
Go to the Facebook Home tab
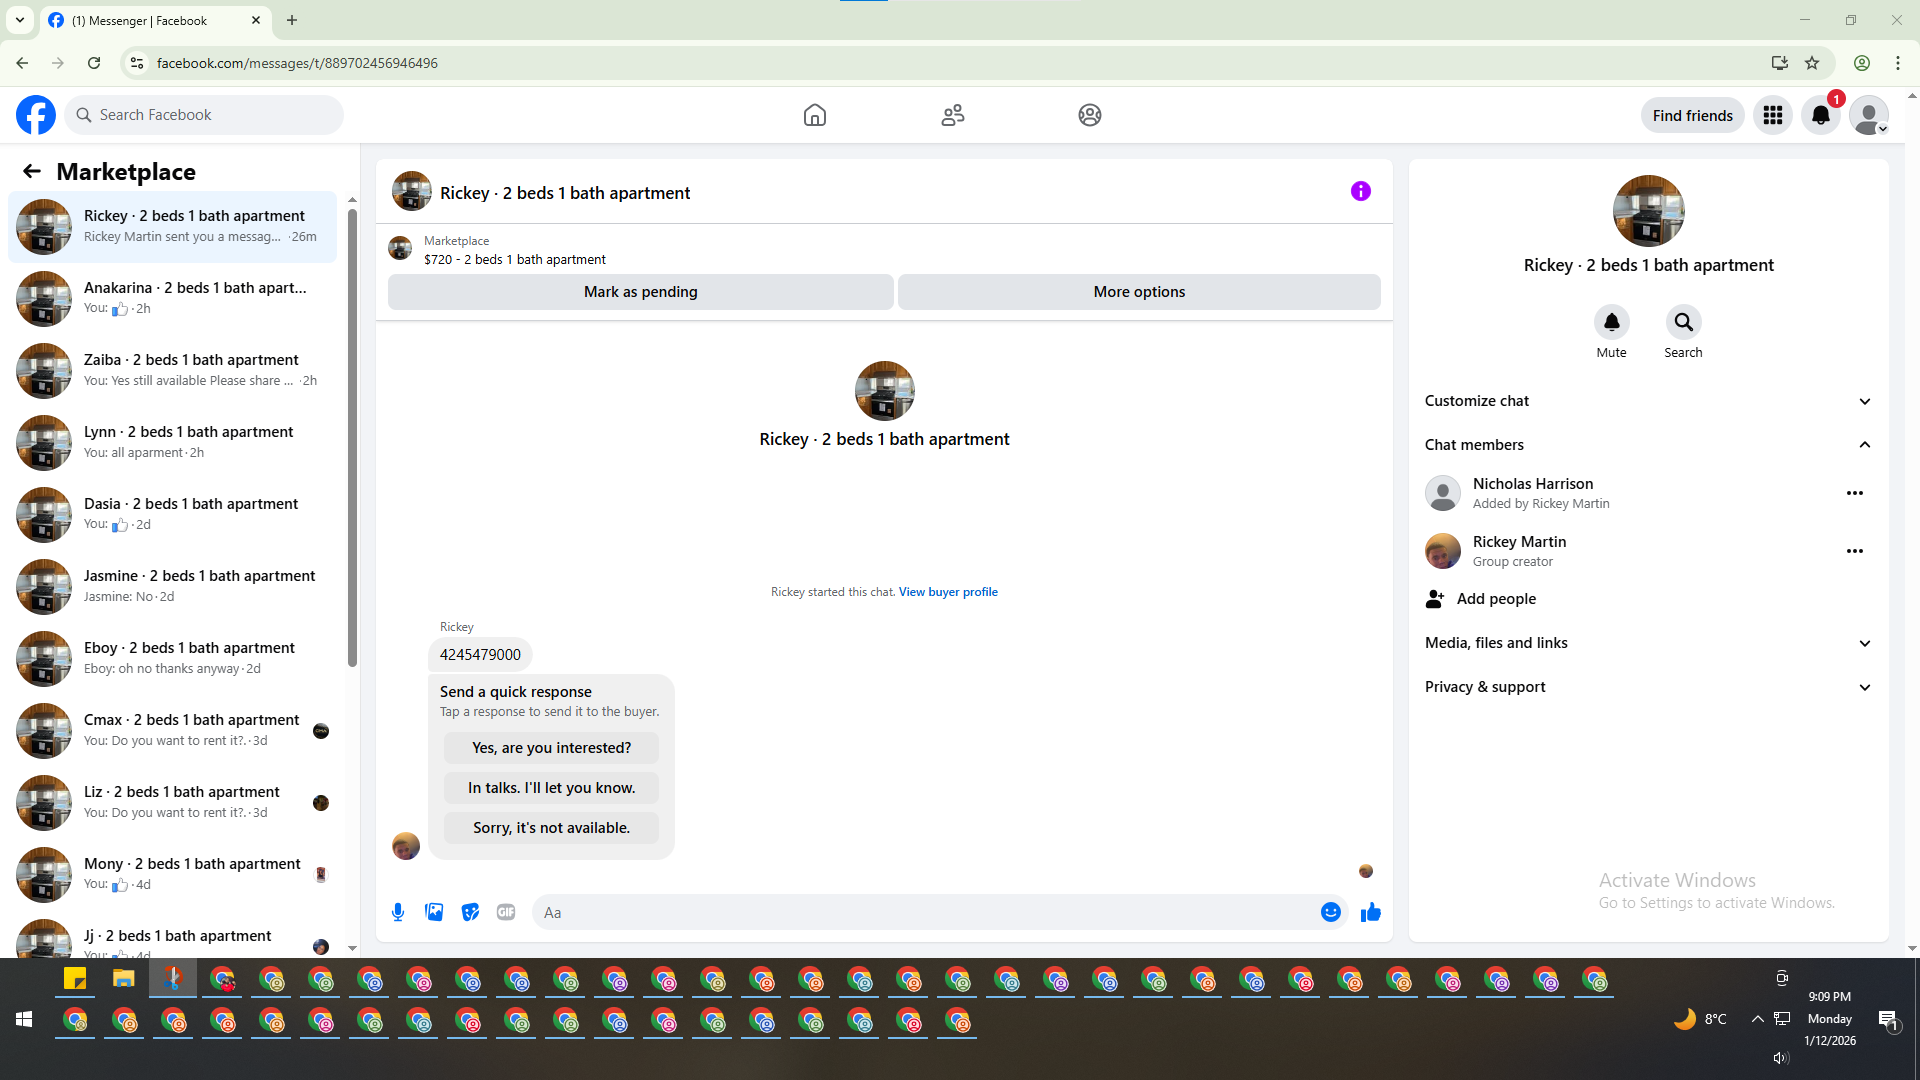814,115
